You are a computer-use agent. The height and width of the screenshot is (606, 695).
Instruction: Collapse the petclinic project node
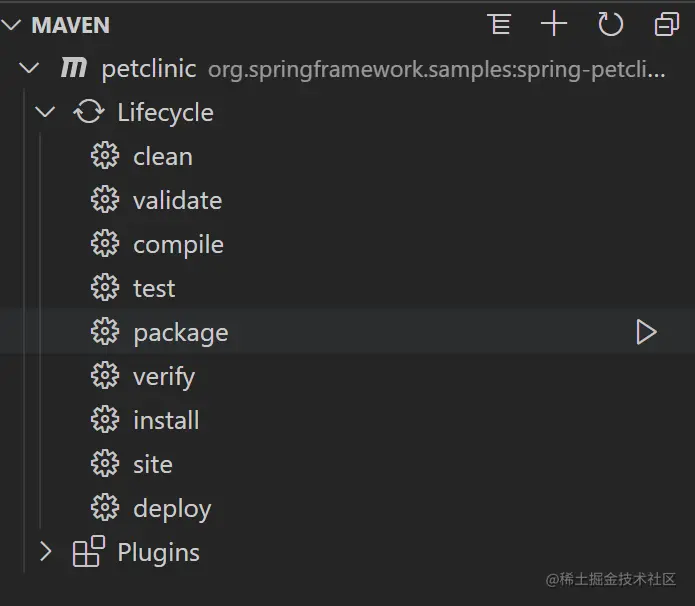tap(29, 68)
